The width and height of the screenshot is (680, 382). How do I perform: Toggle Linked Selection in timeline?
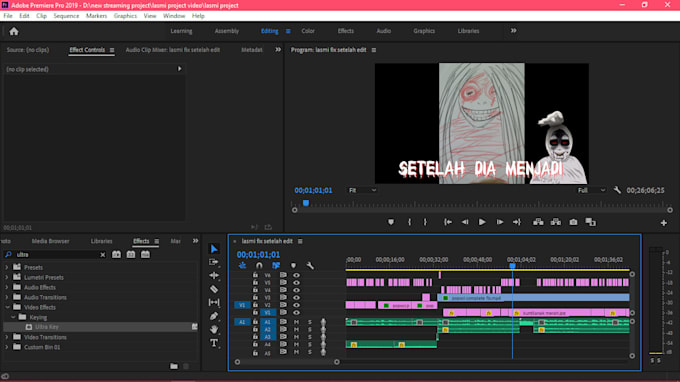(x=276, y=265)
